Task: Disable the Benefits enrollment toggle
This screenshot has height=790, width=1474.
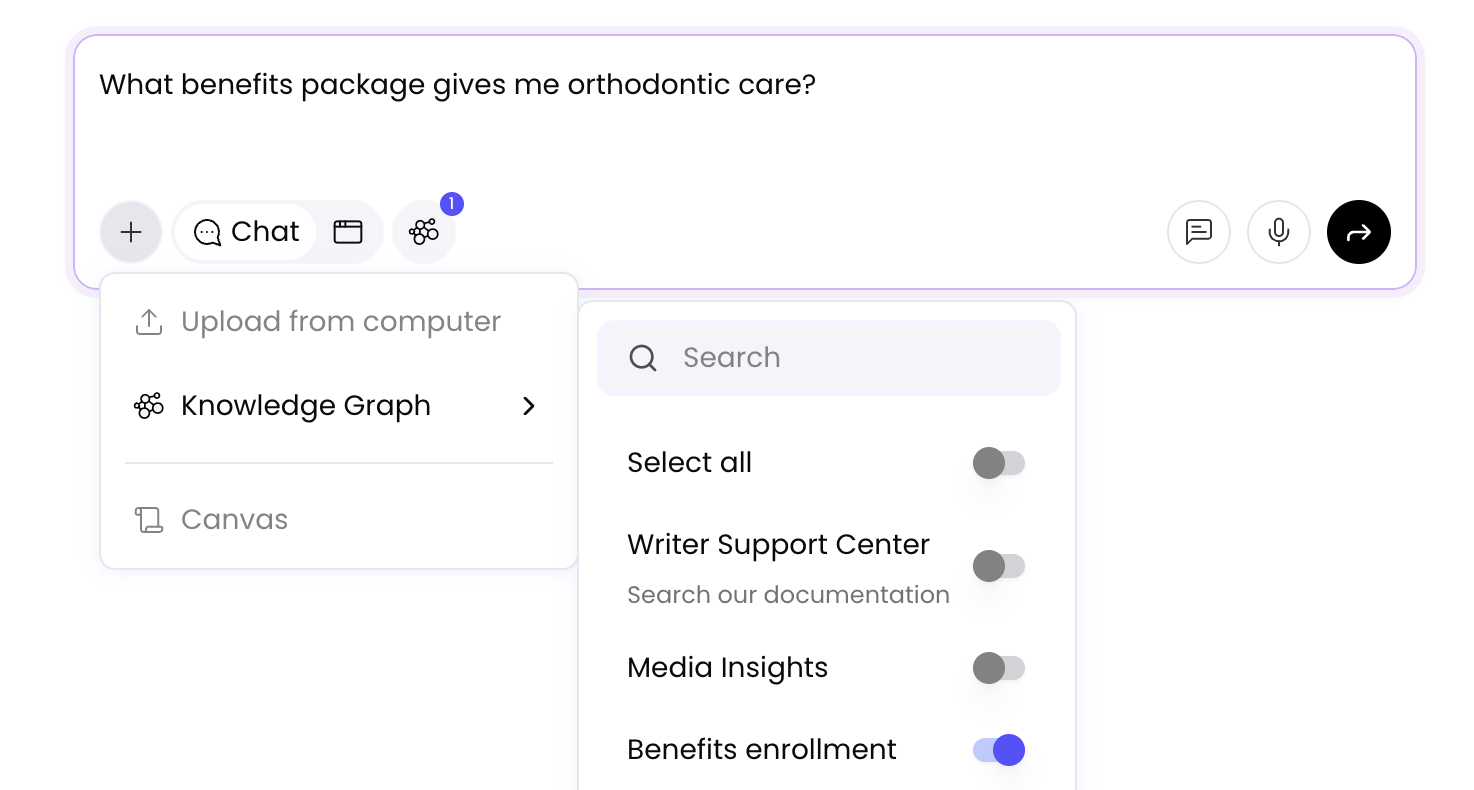Action: [999, 750]
